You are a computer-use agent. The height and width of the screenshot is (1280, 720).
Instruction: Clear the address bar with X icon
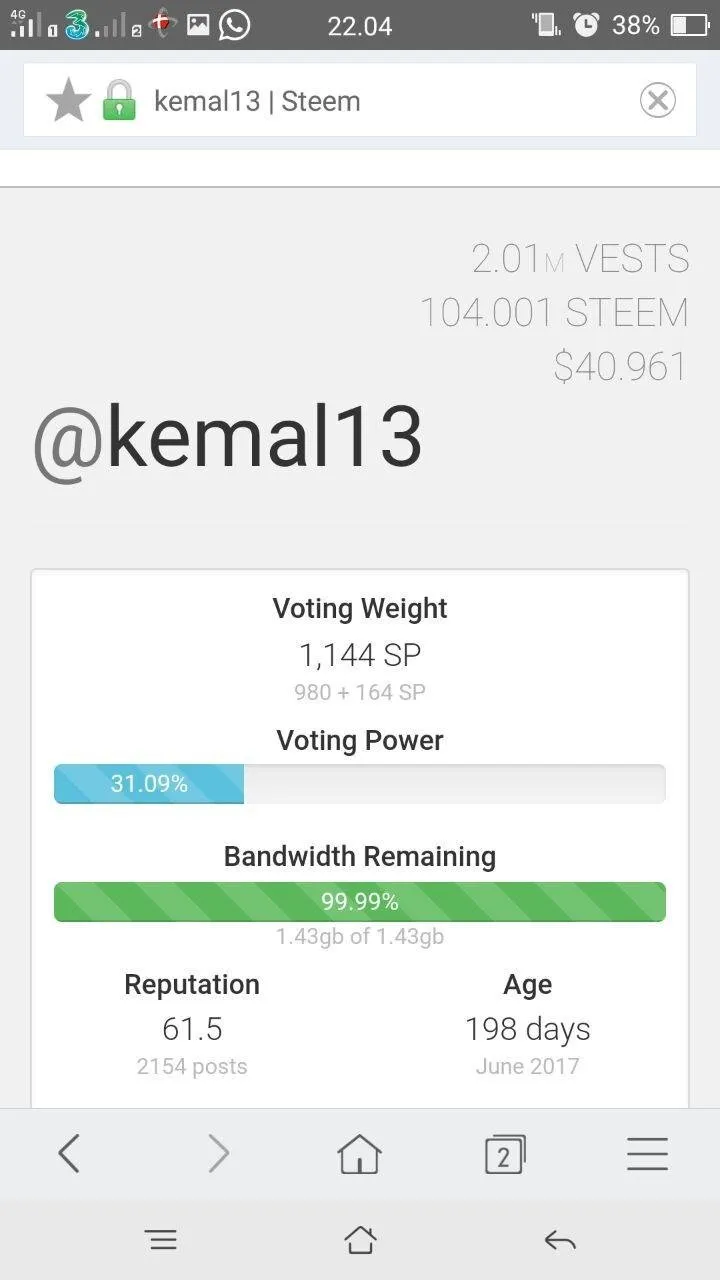point(657,100)
